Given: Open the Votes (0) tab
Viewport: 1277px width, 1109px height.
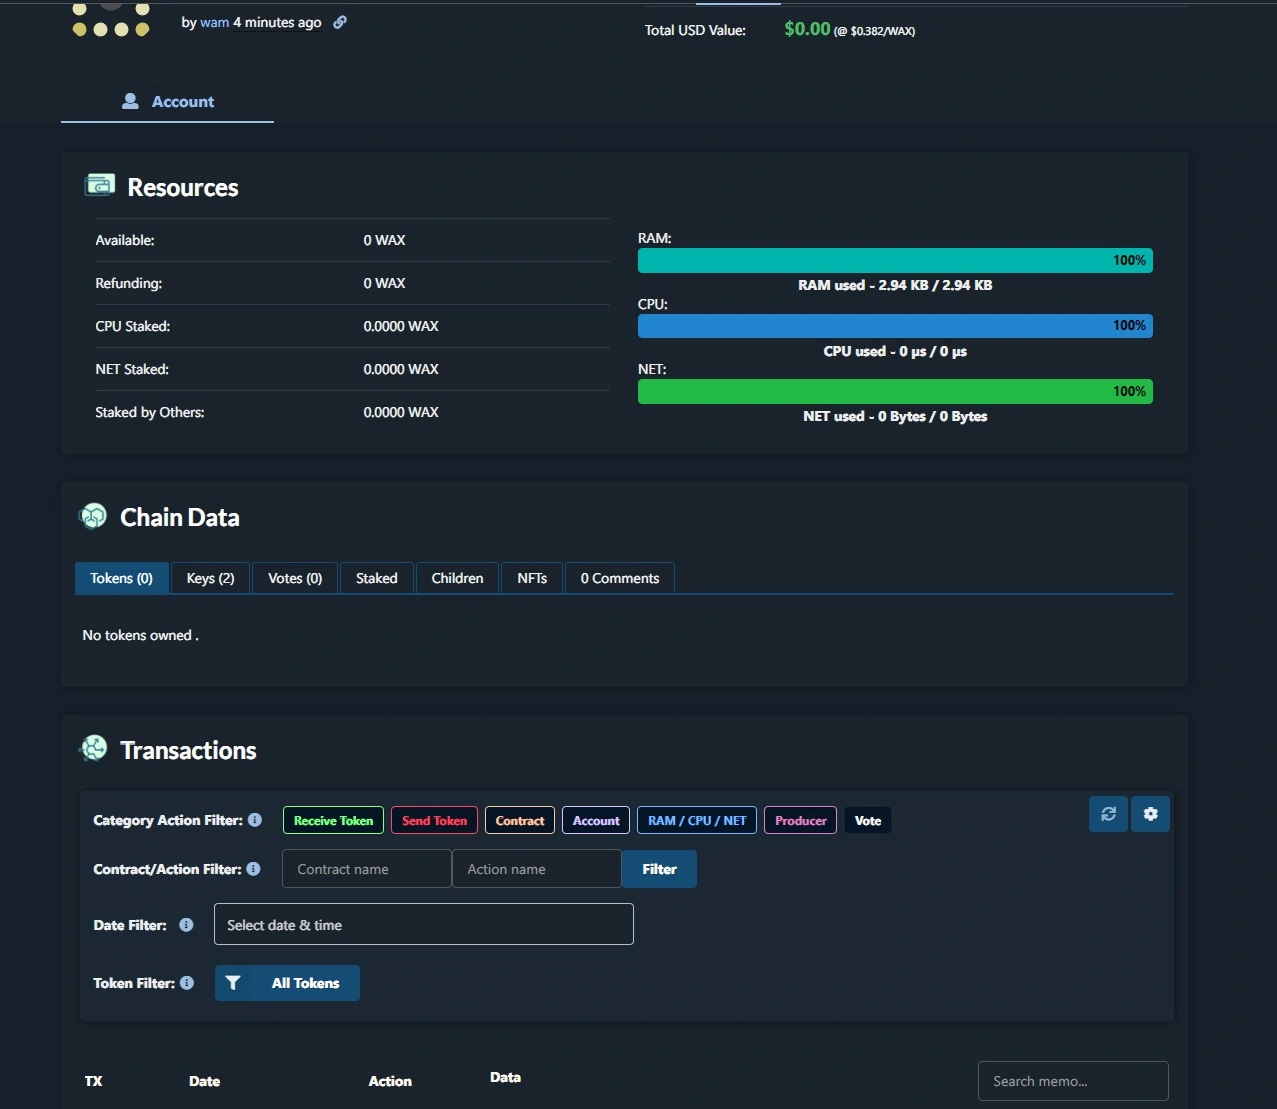Looking at the screenshot, I should tap(295, 578).
